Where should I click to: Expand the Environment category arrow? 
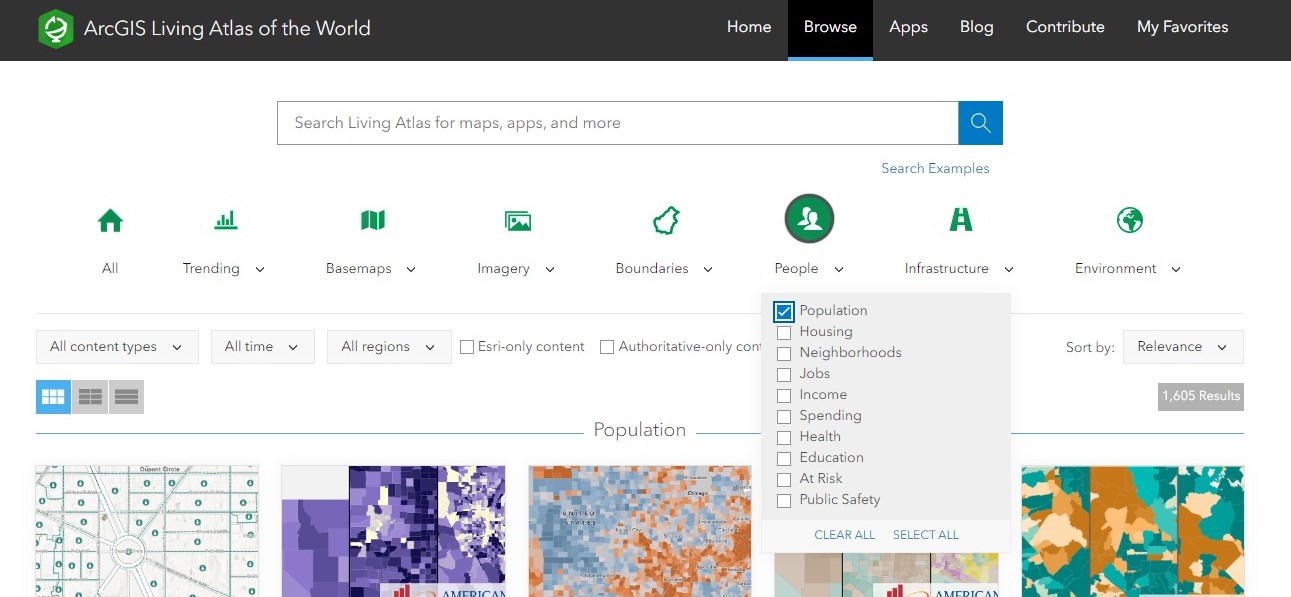click(1176, 269)
